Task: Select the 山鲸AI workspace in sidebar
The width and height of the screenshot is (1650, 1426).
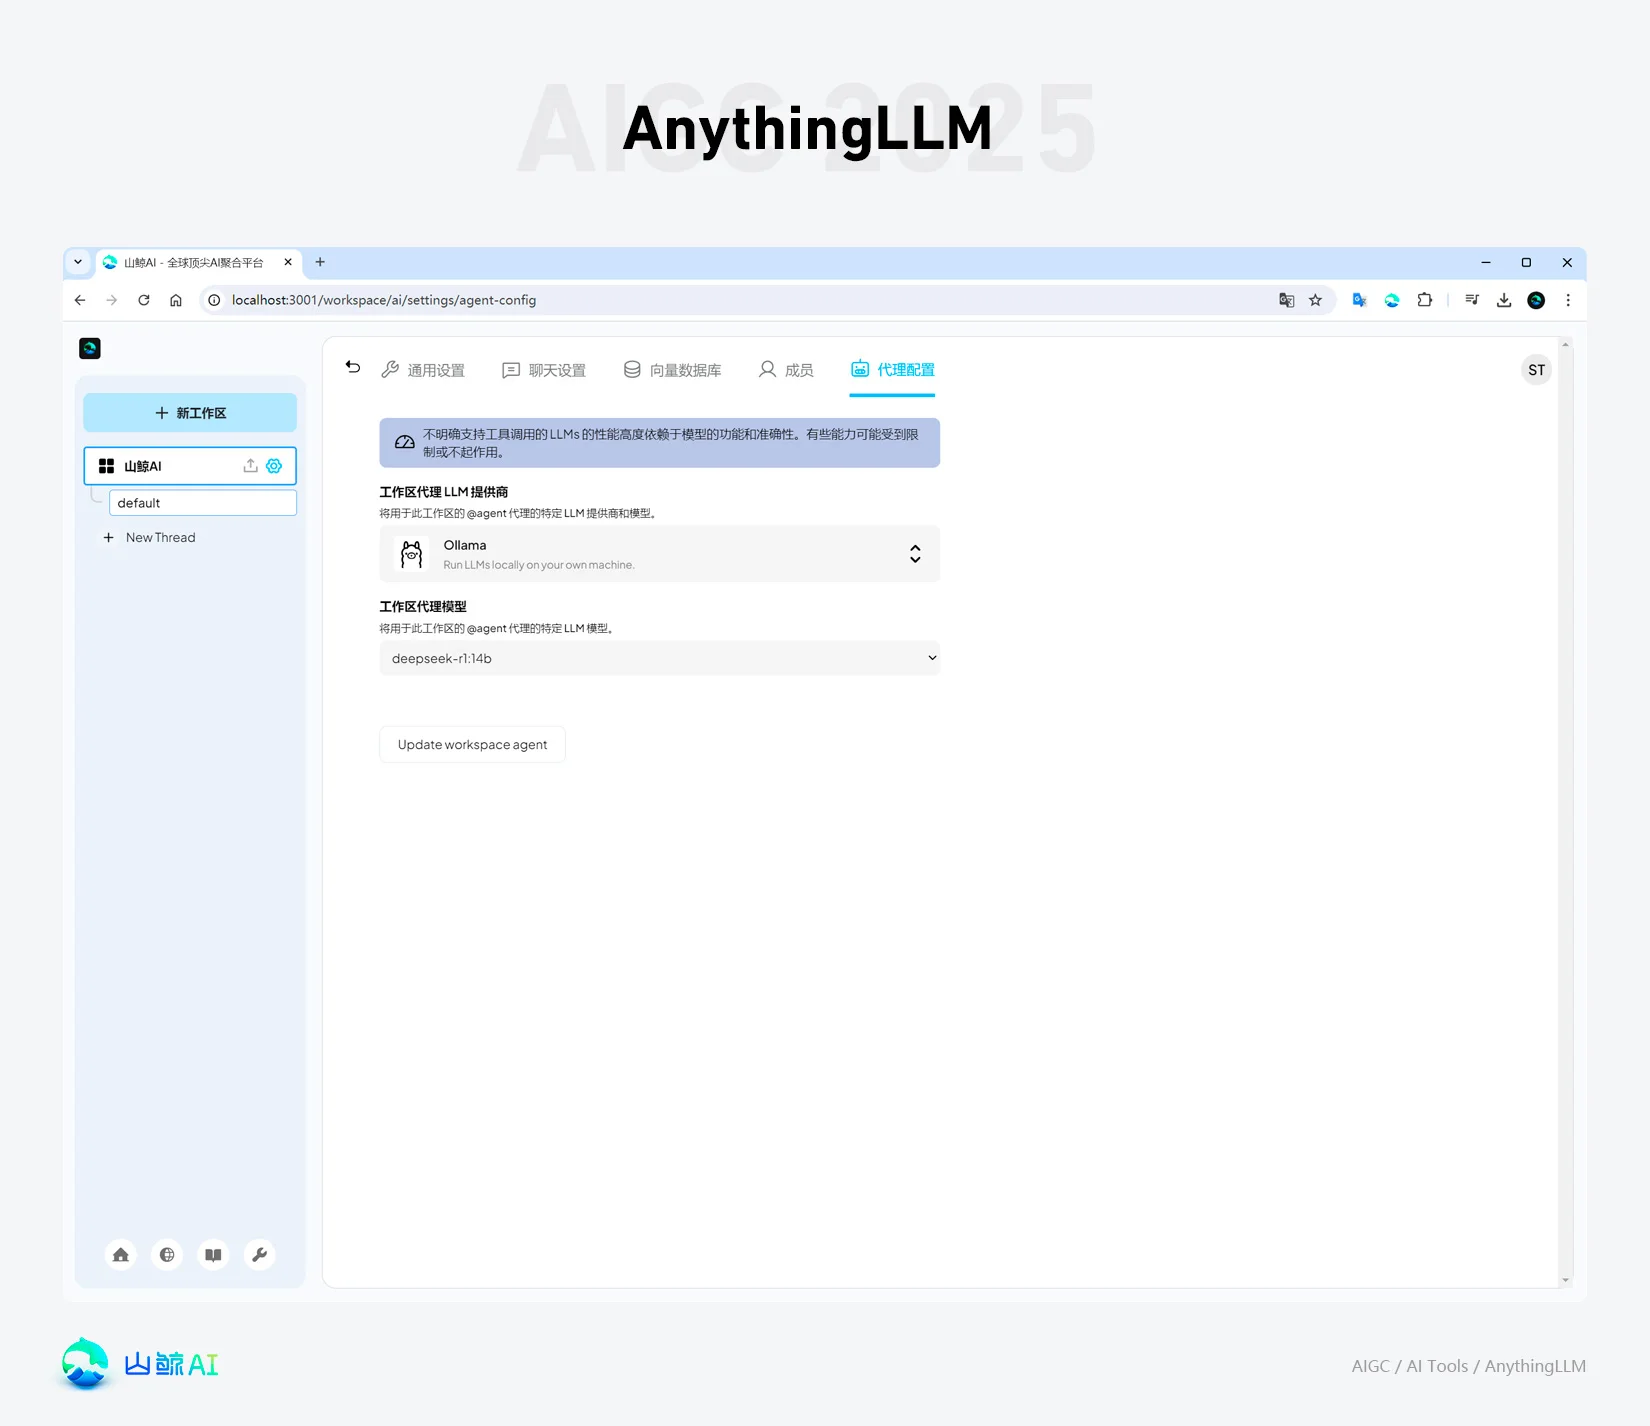Action: click(x=190, y=466)
